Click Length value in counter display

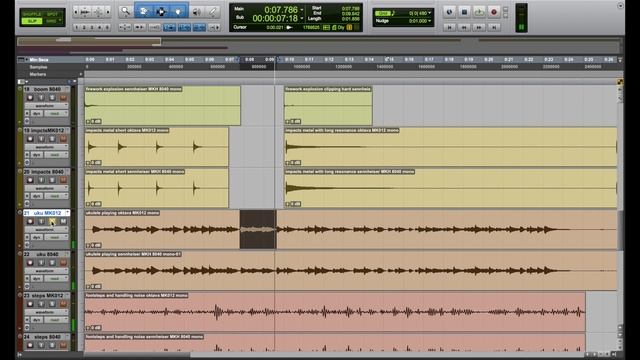(350, 19)
